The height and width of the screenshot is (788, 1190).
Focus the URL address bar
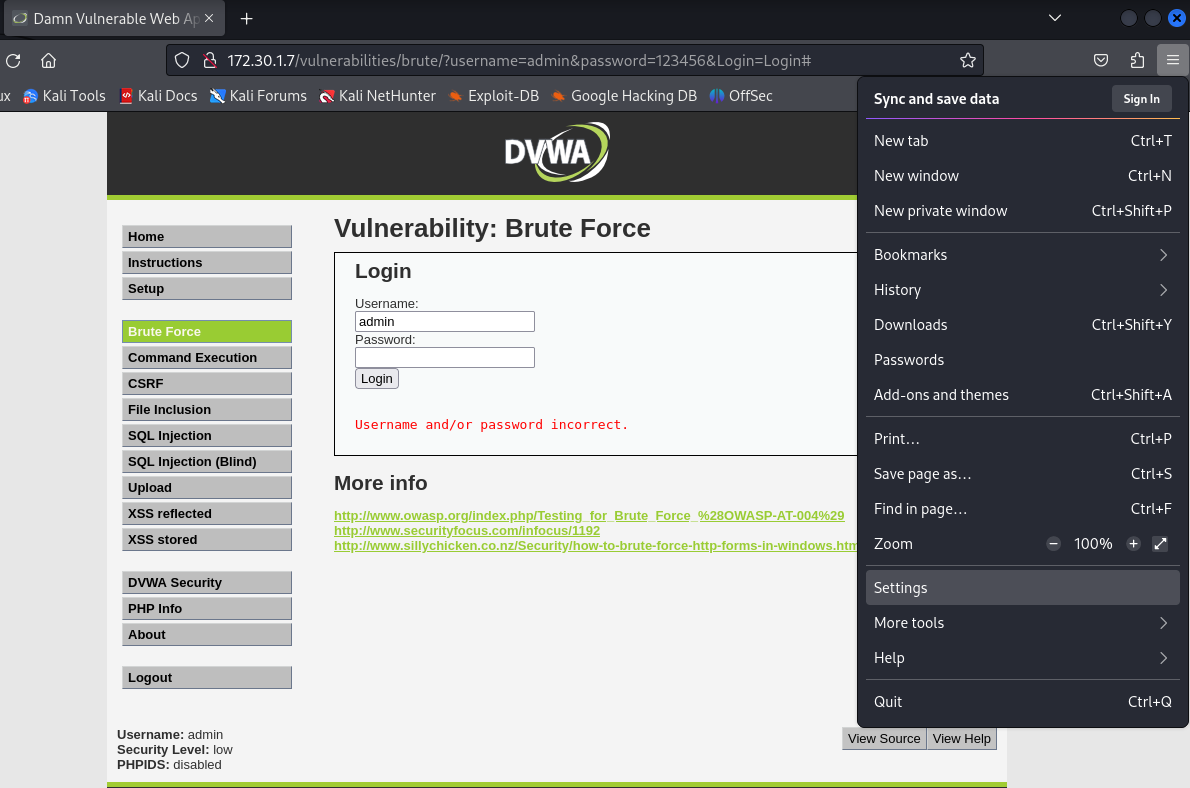[575, 61]
